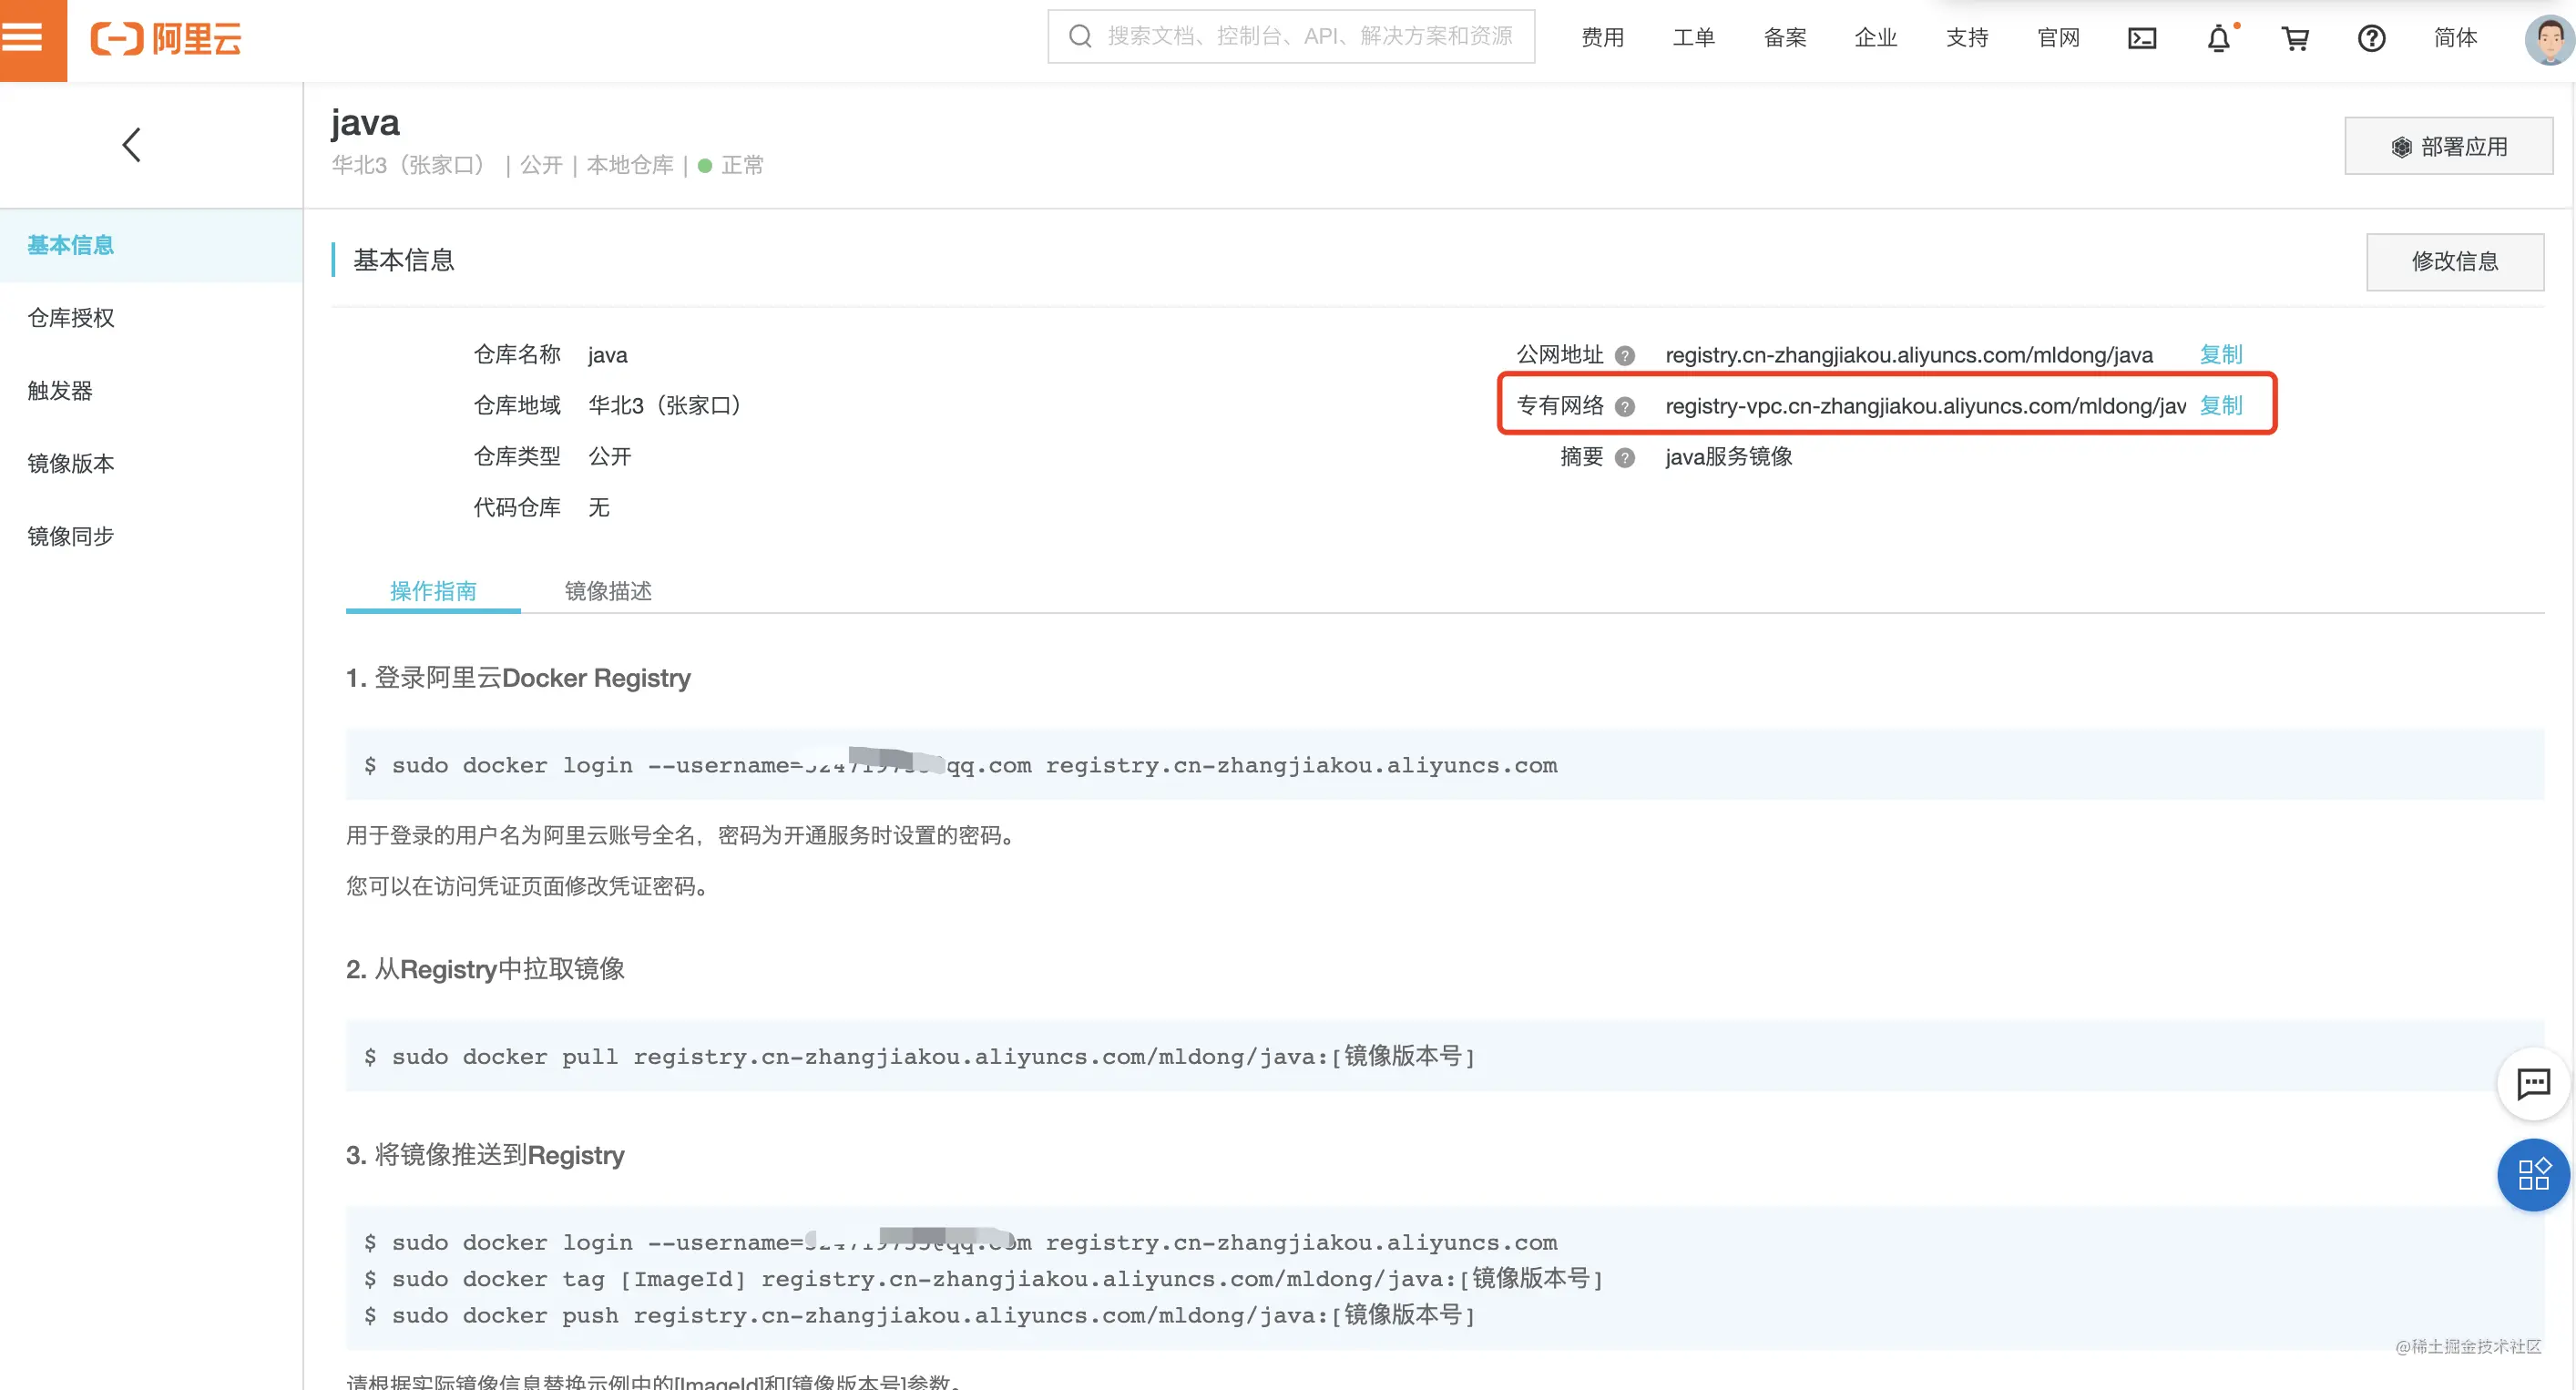Click the first docker login command
The image size is (2576, 1390).
tap(960, 765)
